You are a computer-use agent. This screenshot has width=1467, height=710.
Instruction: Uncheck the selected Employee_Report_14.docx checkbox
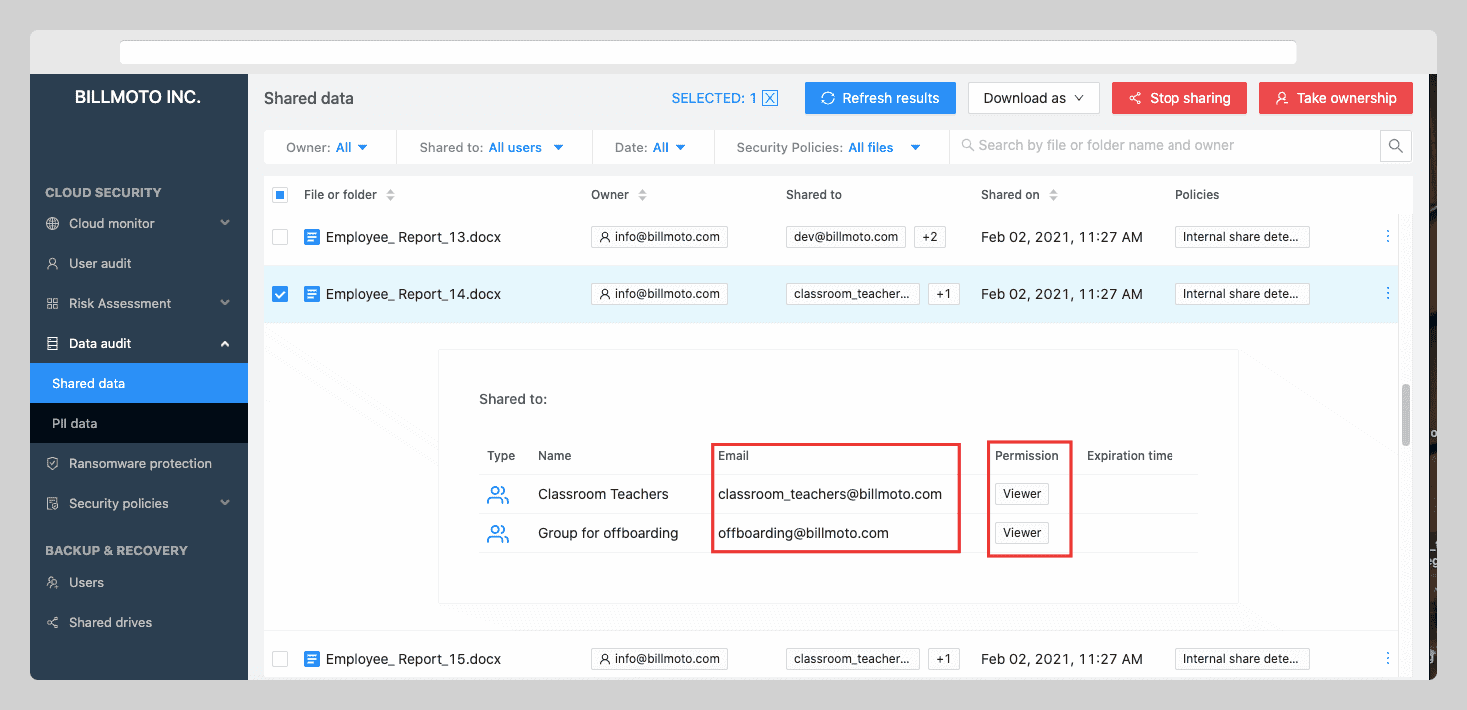280,293
